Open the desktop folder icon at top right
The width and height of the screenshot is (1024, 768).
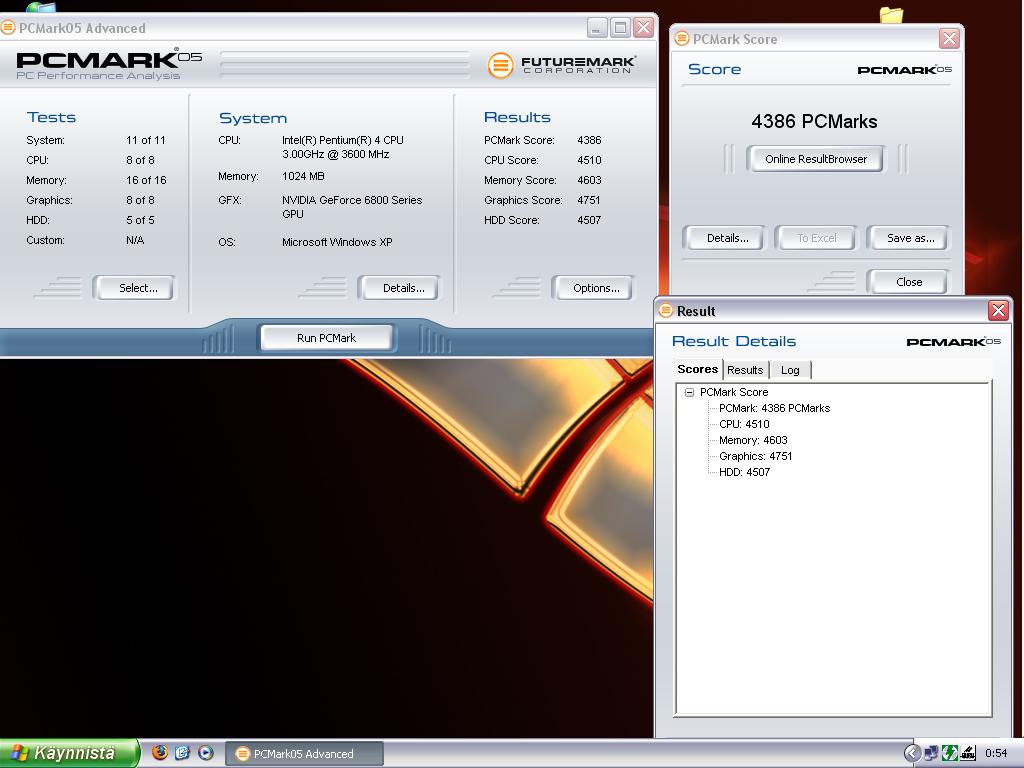tap(891, 14)
